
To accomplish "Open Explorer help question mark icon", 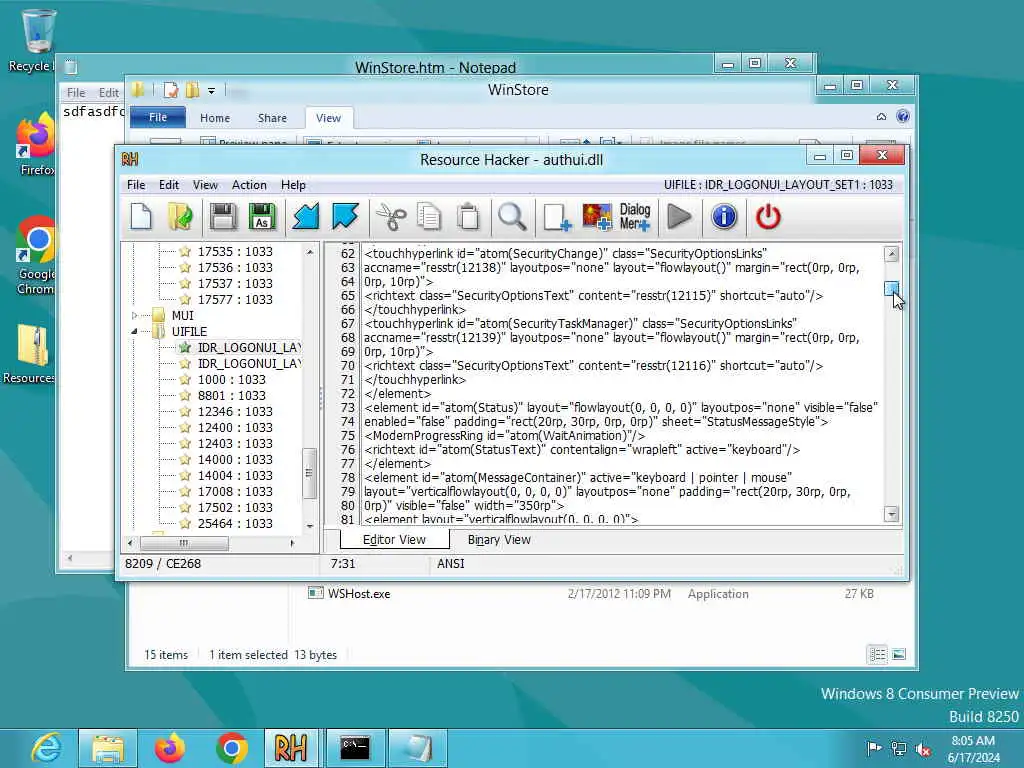I will pos(903,117).
